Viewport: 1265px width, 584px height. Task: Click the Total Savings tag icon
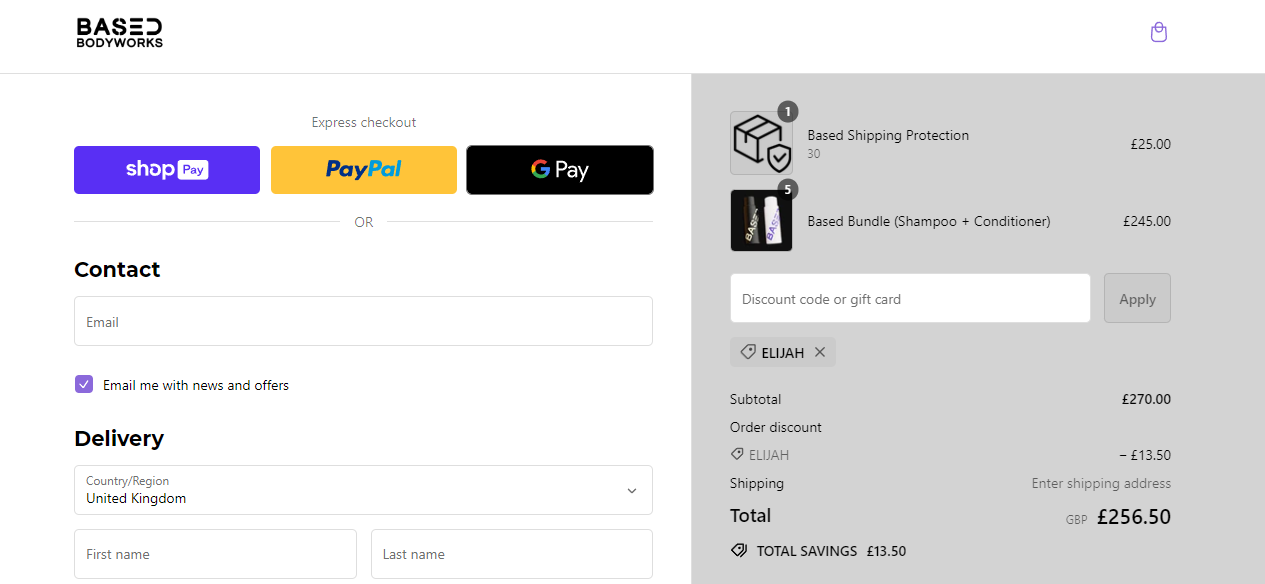pyautogui.click(x=739, y=551)
